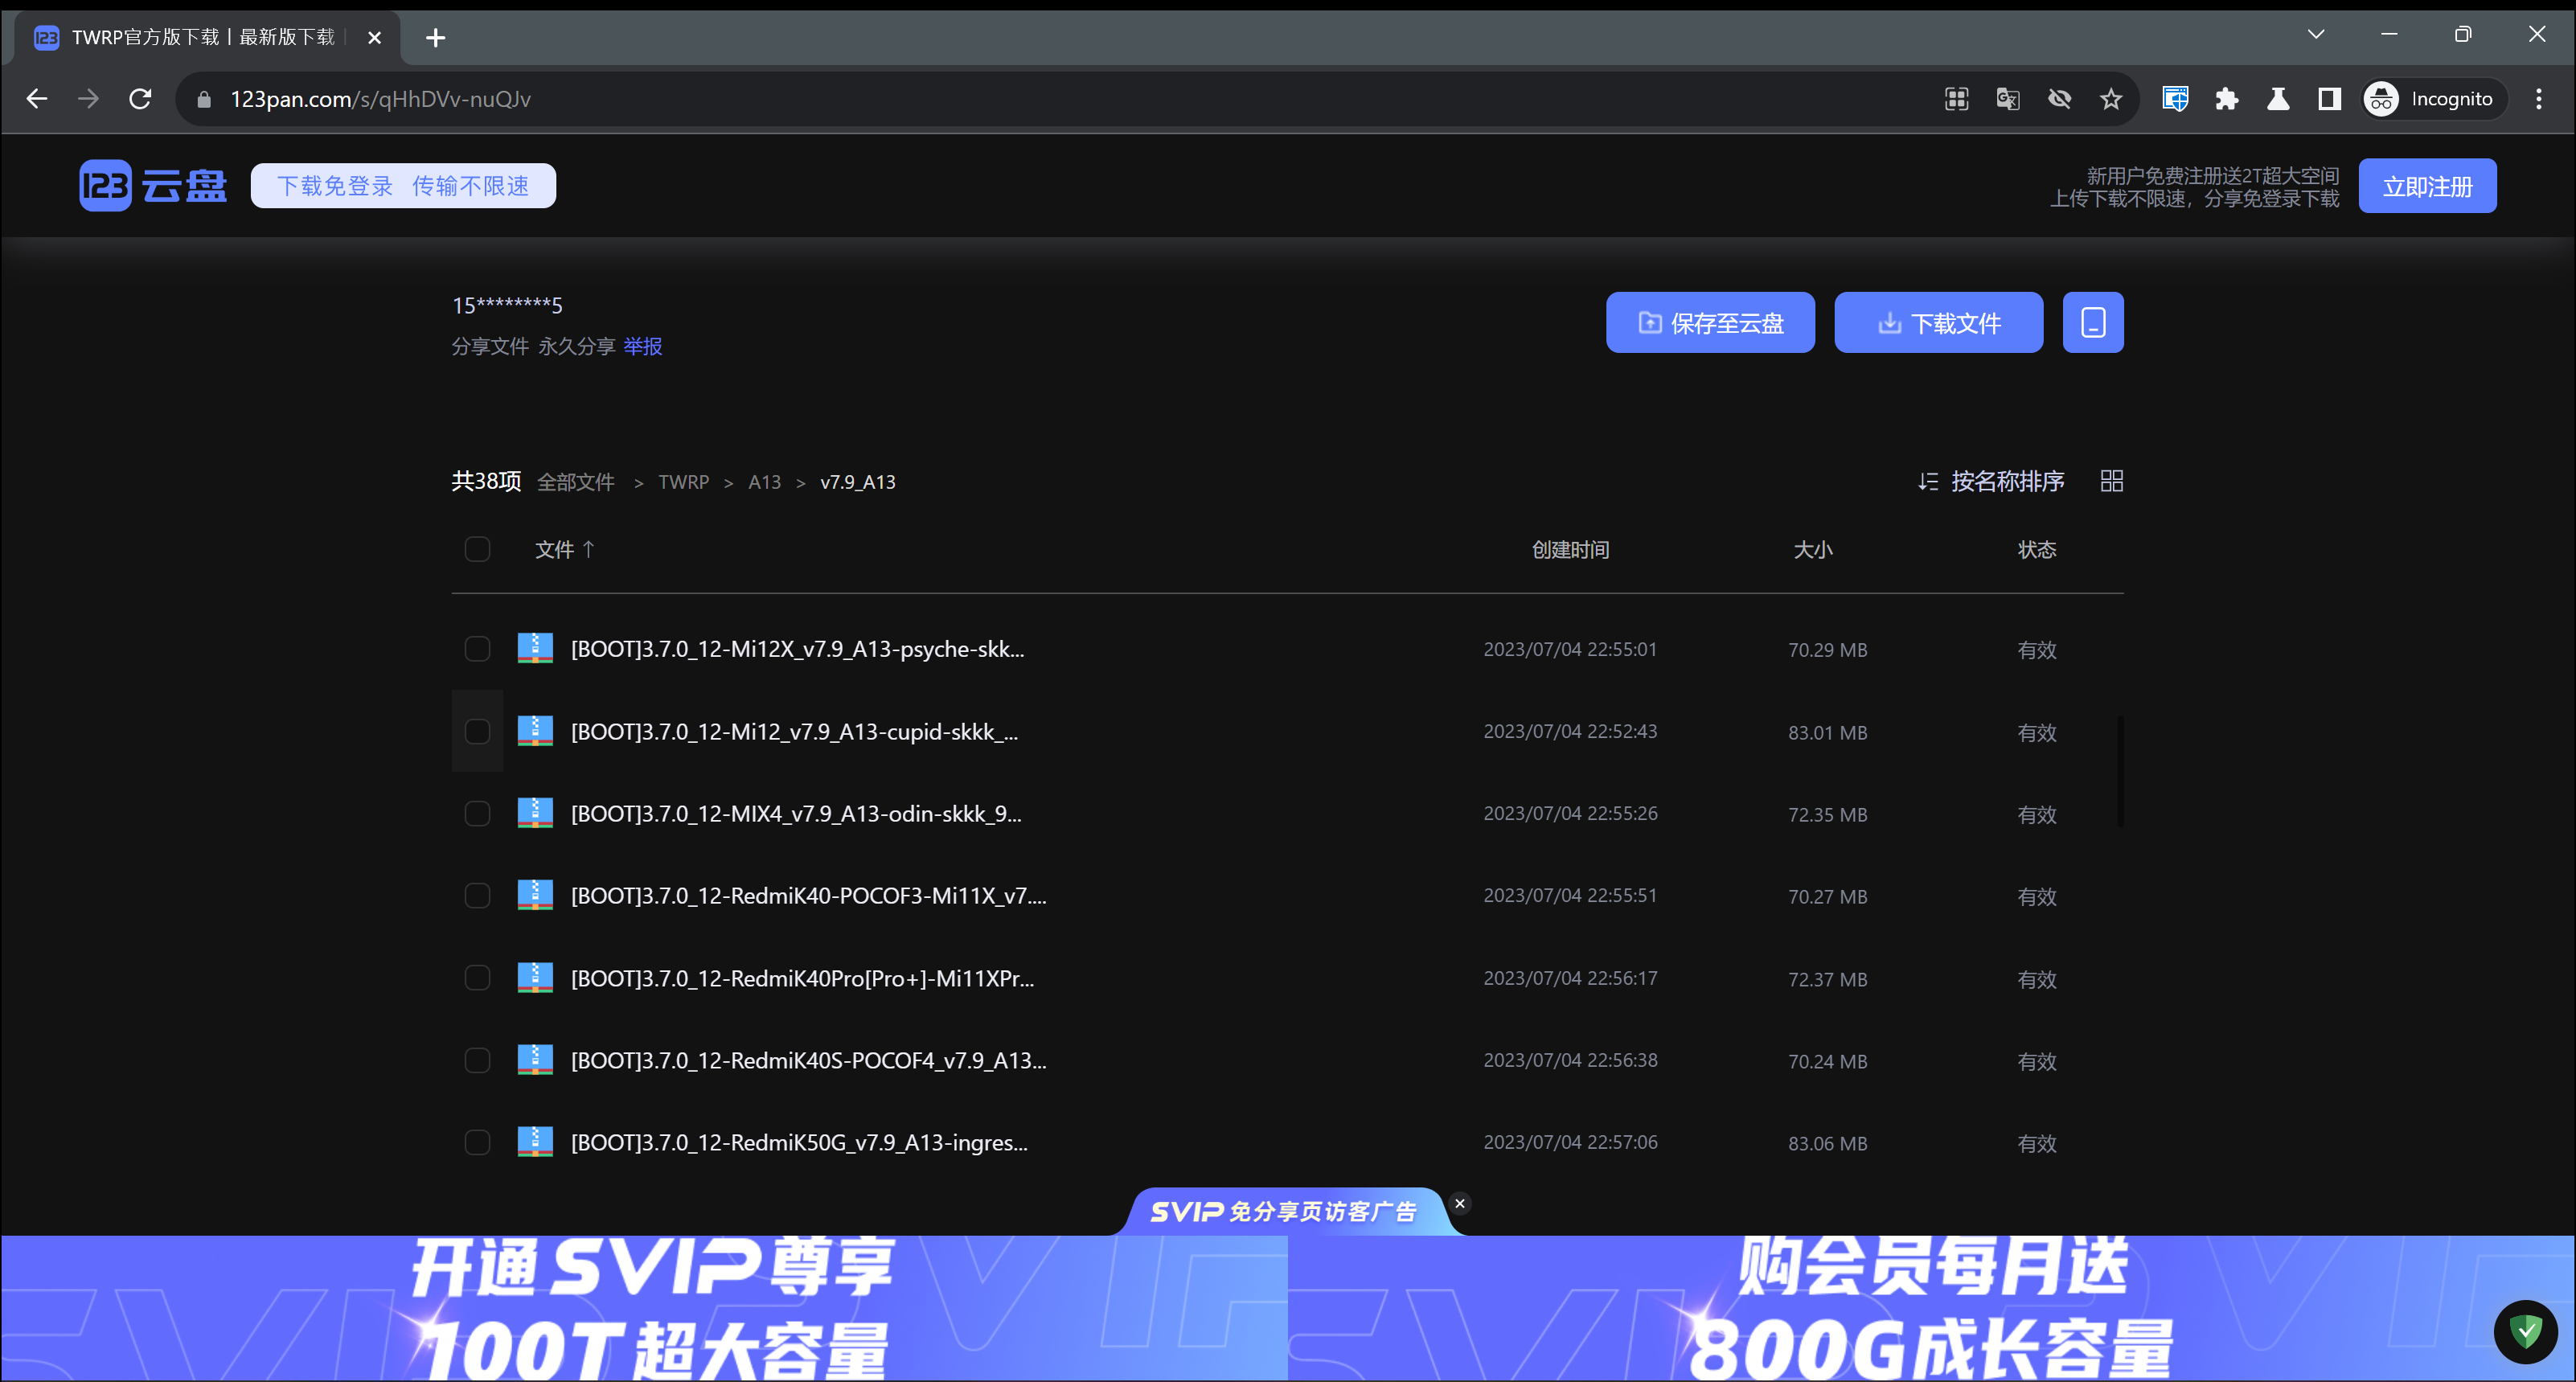
Task: Select checkbox for Mi12 cupid file
Action: pyautogui.click(x=477, y=731)
